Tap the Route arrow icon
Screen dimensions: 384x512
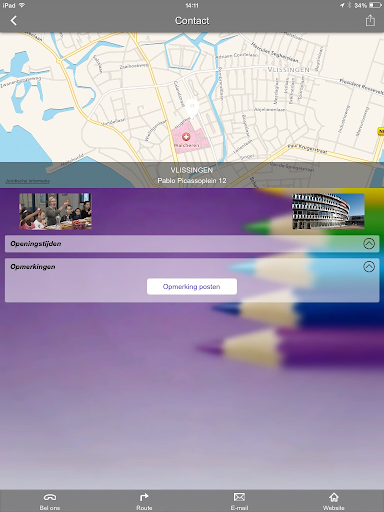pos(144,497)
